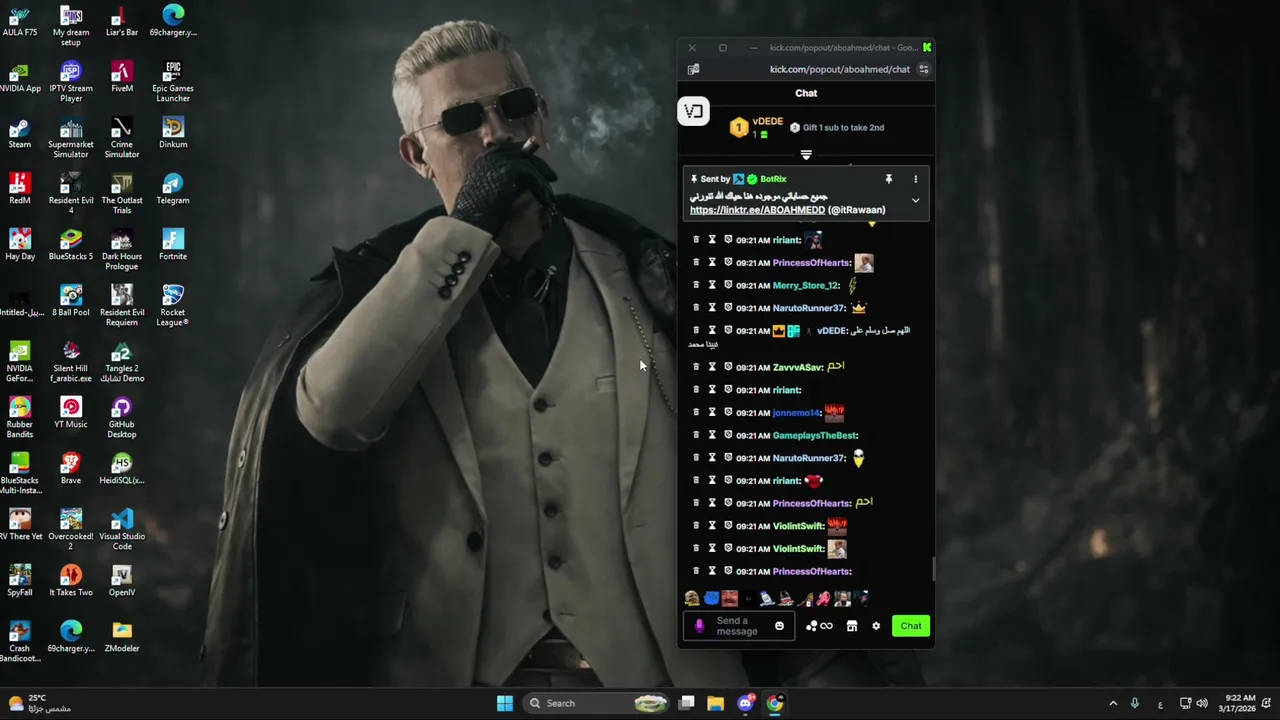
Task: Timeout user ViolintSwift on the crowd emote message
Action: (712, 525)
